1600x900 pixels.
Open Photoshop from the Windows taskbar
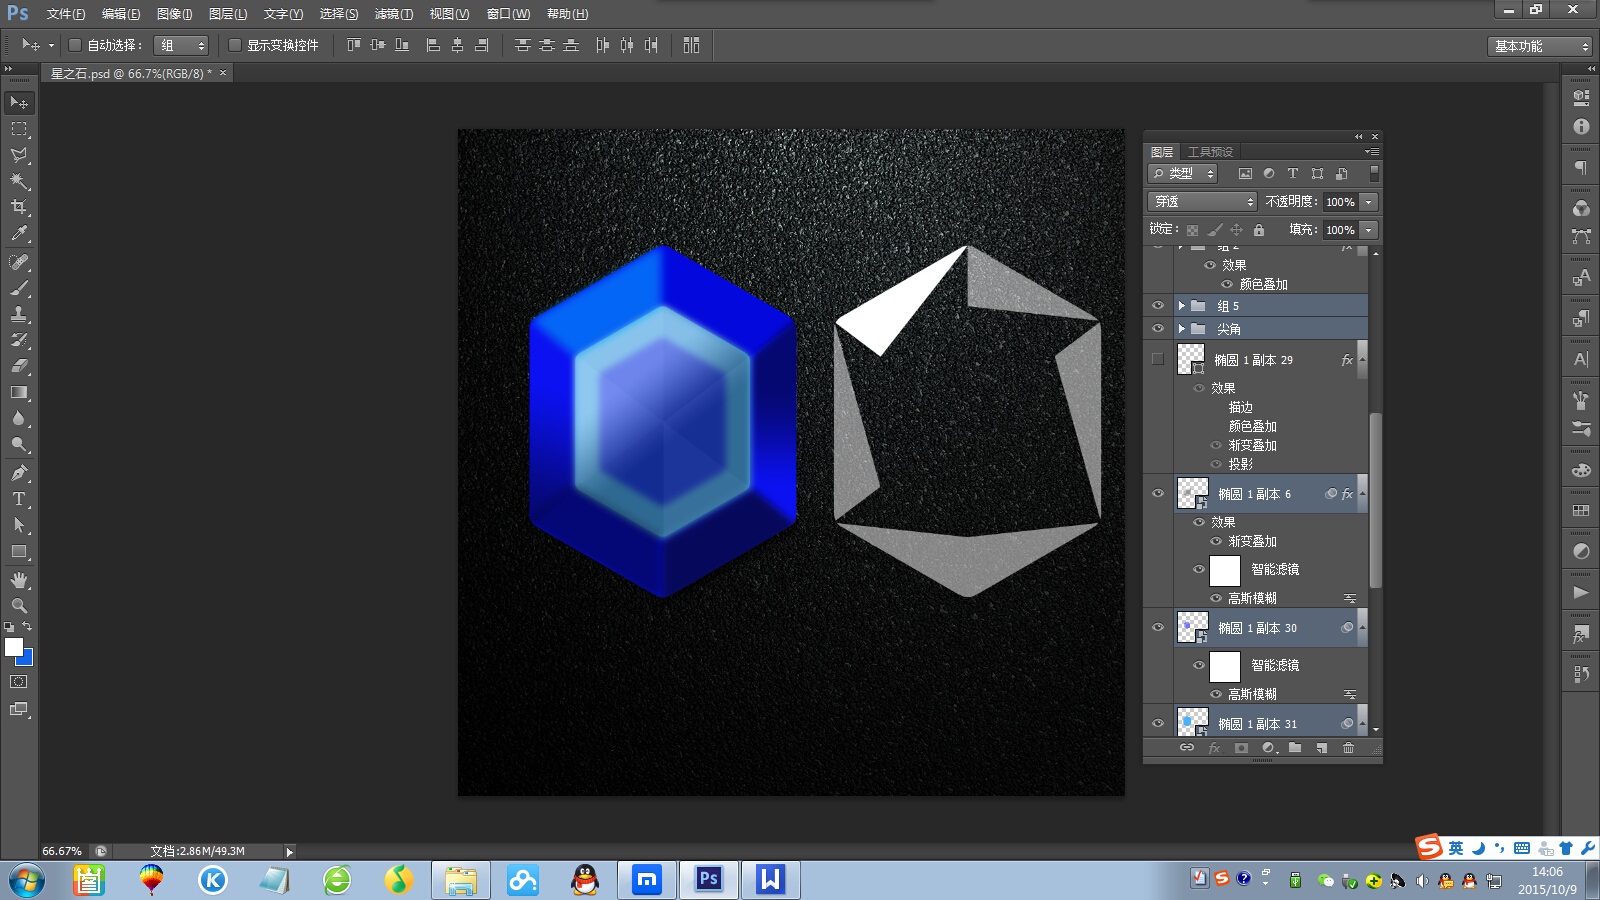(709, 880)
